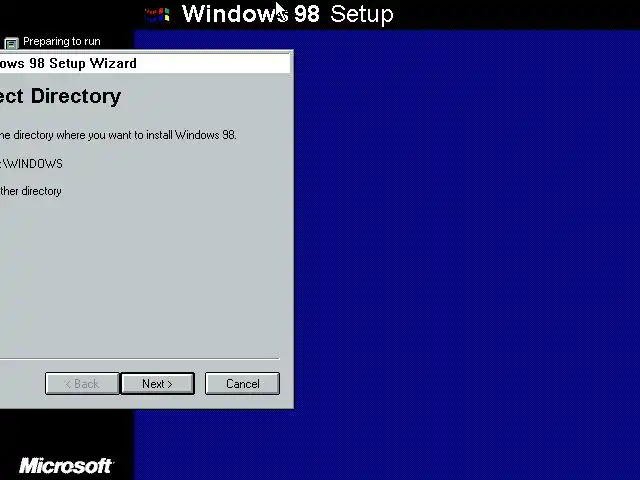Click the 'Windows 98 Setup' header title
This screenshot has height=480, width=640.
point(287,14)
